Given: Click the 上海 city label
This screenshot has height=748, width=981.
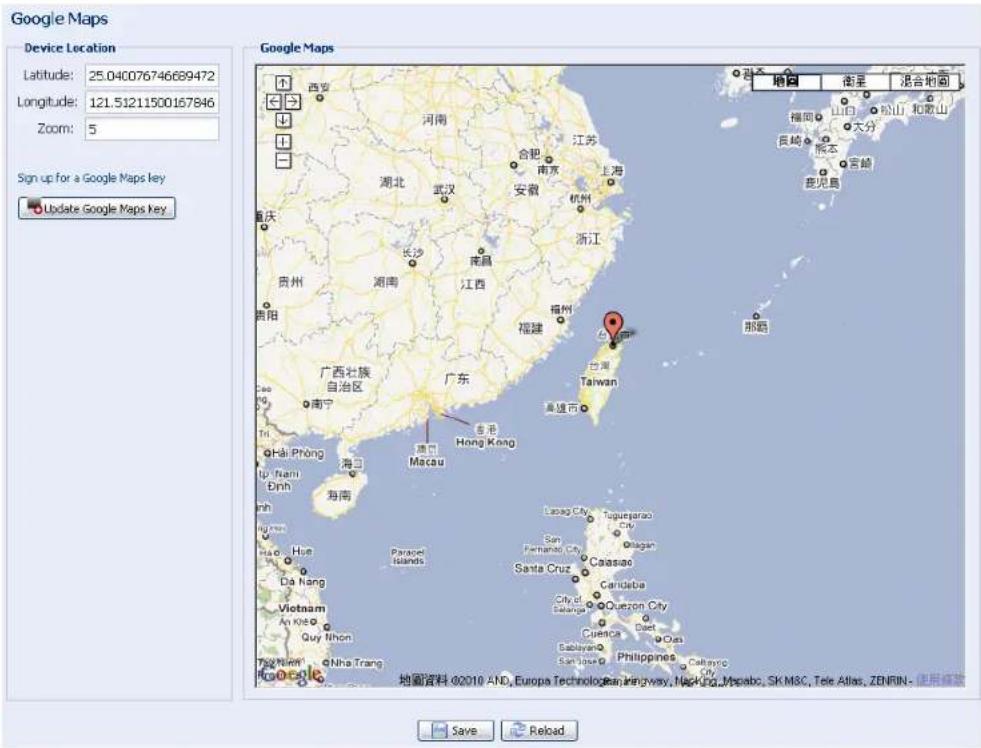Looking at the screenshot, I should (612, 170).
